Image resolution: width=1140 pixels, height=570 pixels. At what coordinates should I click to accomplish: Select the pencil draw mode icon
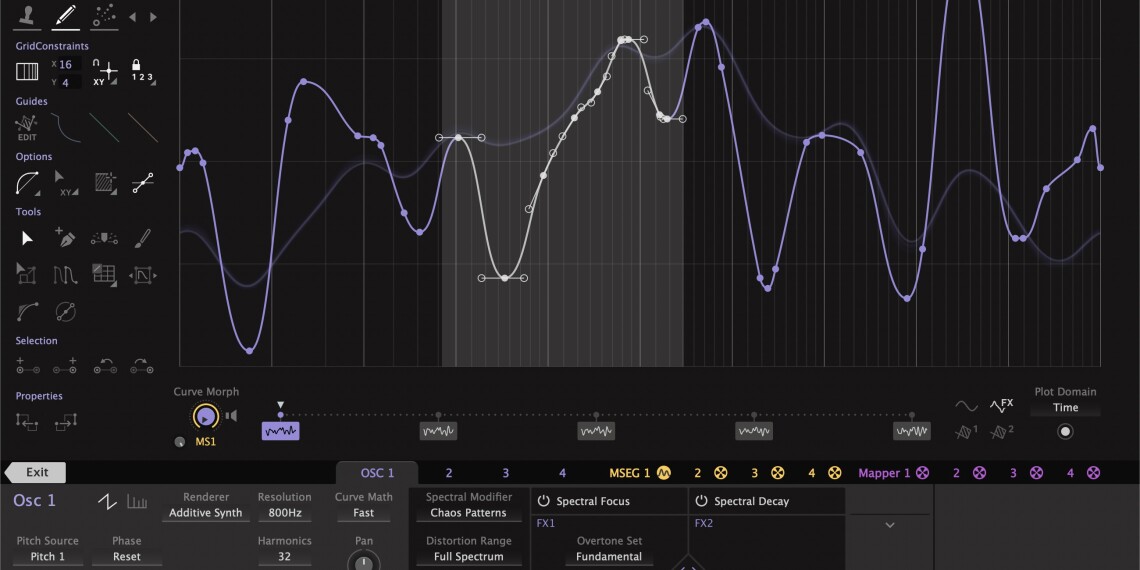pyautogui.click(x=66, y=15)
